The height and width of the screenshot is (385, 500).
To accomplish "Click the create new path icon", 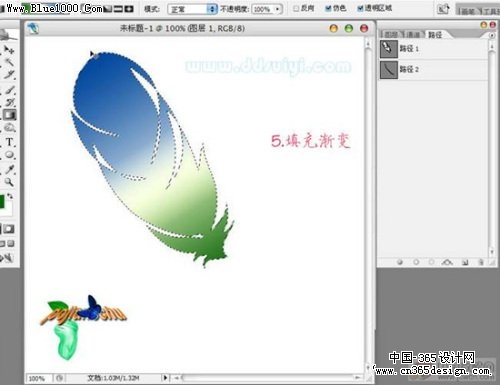I will coord(465,262).
